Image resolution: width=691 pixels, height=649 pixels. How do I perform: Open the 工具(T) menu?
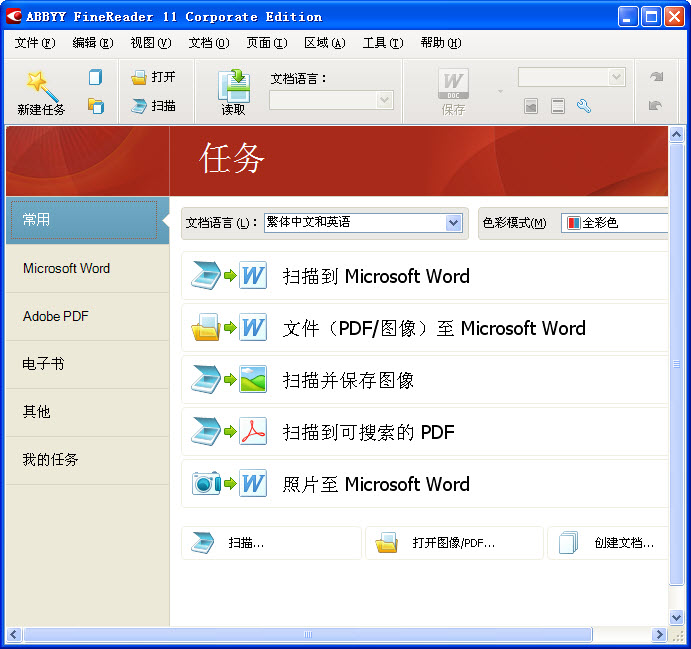[383, 43]
